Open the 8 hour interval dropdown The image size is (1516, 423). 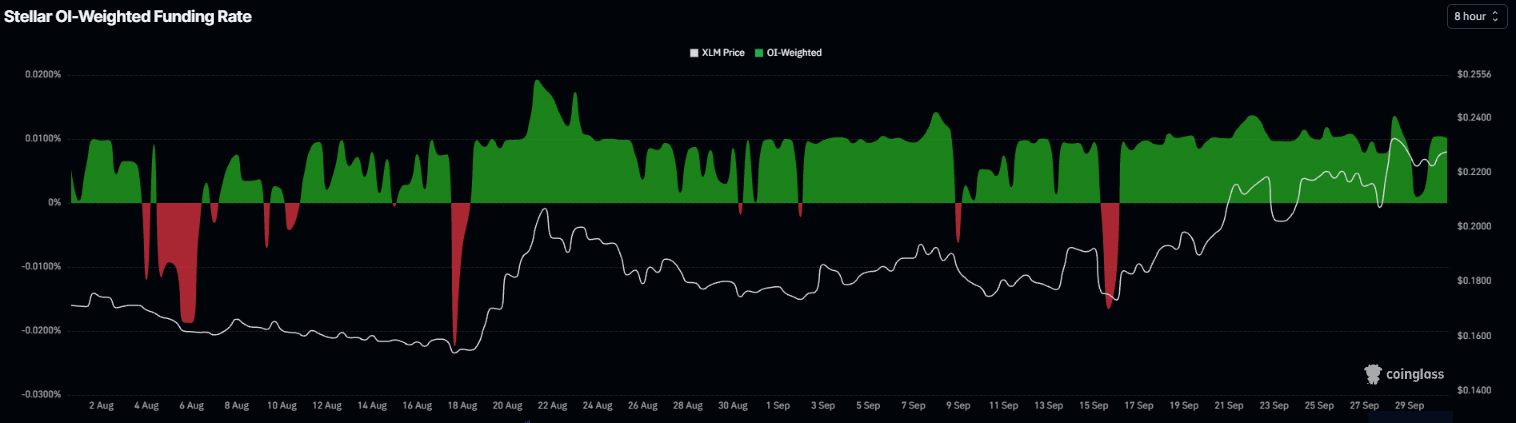[1477, 17]
